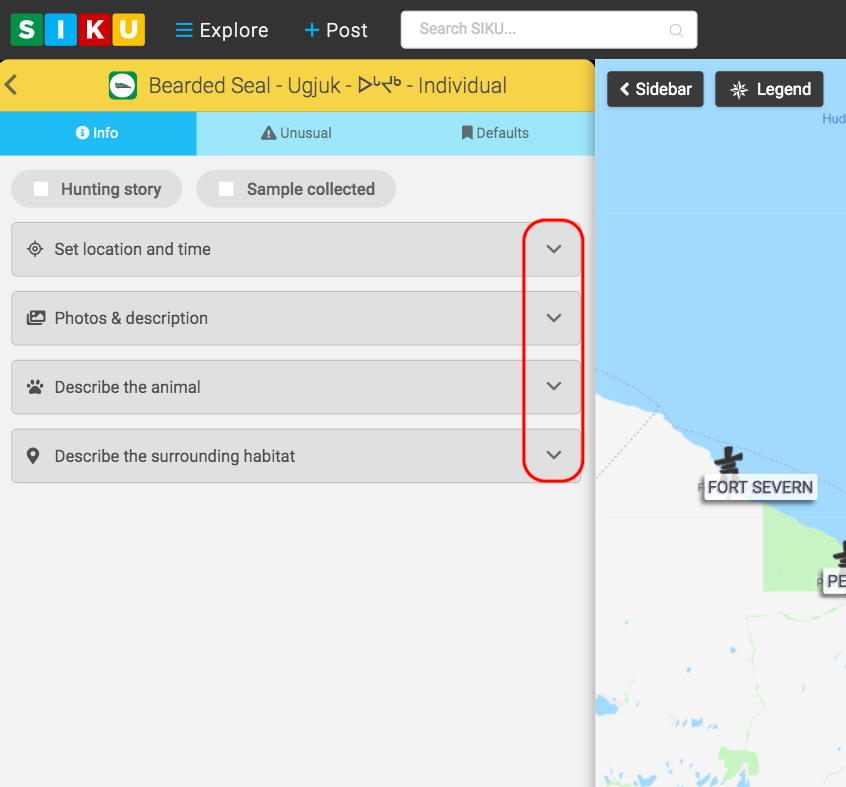The width and height of the screenshot is (846, 787).
Task: Click the search magnifier icon
Action: 676,31
